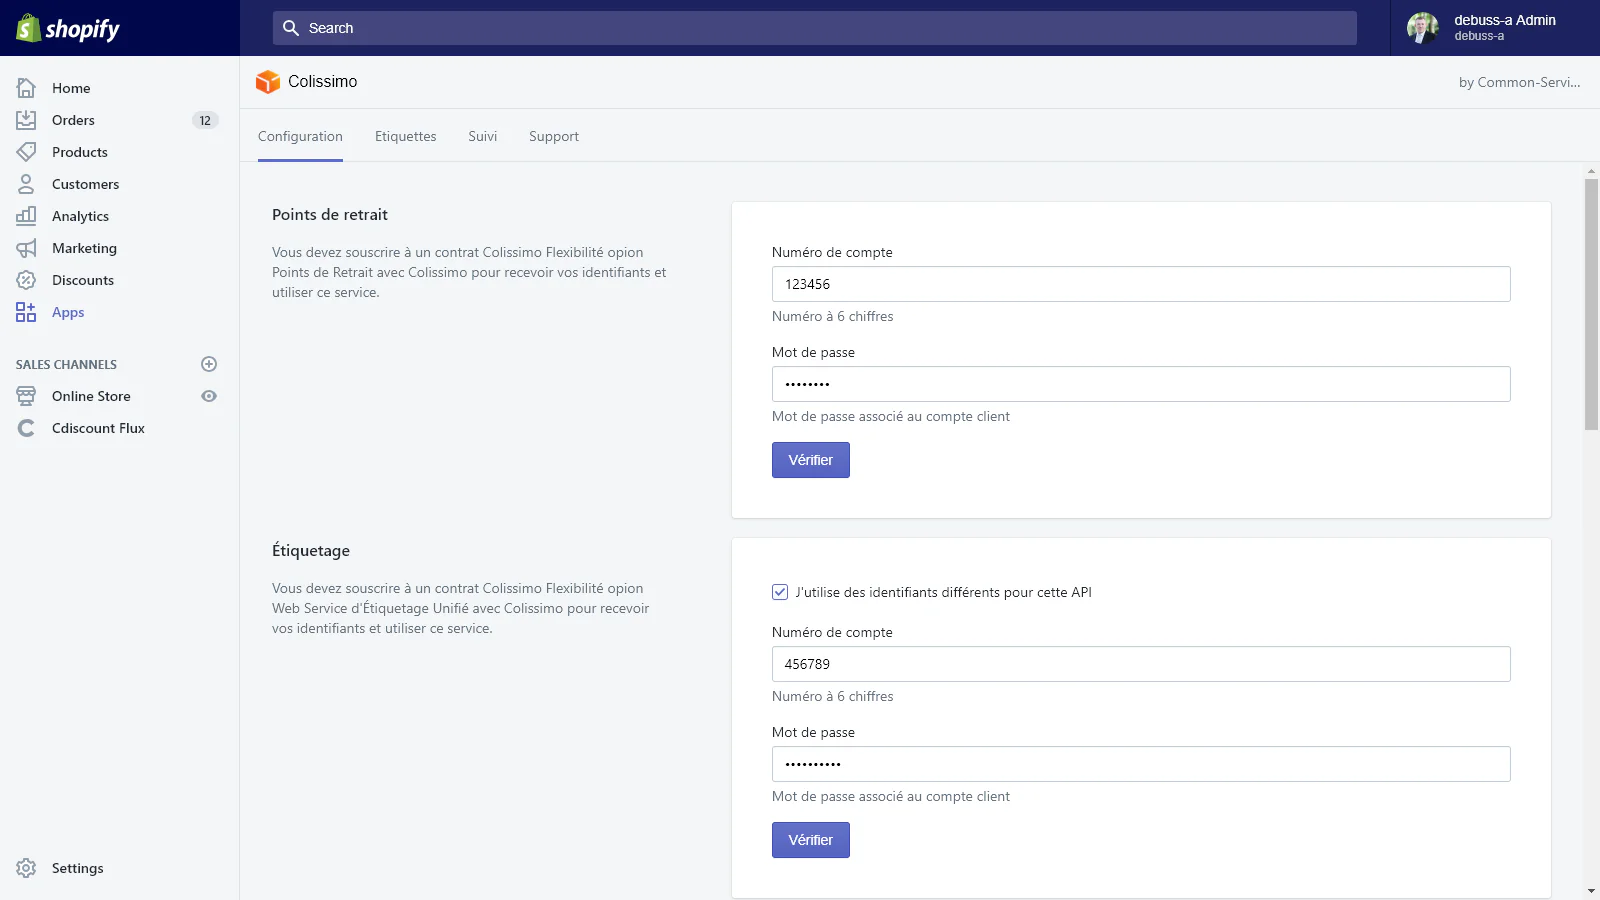The width and height of the screenshot is (1600, 900).
Task: Click the Settings gear icon
Action: pyautogui.click(x=26, y=868)
